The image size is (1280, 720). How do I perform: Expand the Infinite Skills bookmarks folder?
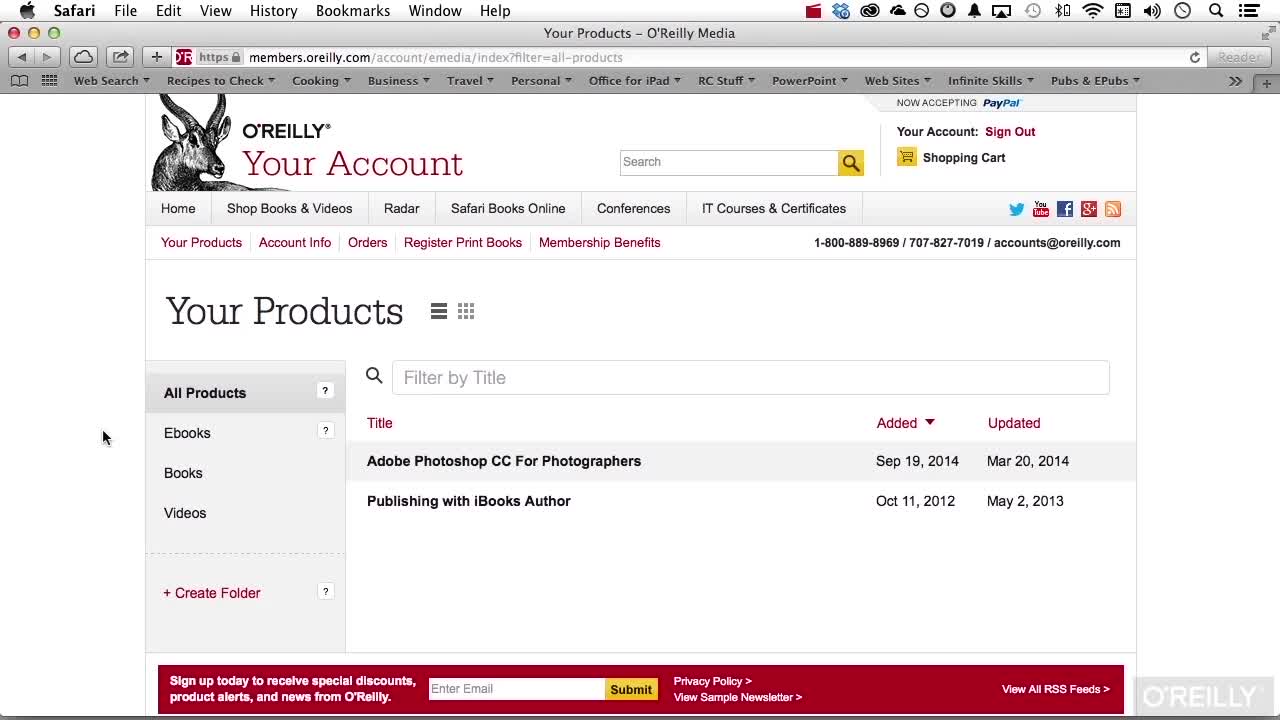click(990, 81)
